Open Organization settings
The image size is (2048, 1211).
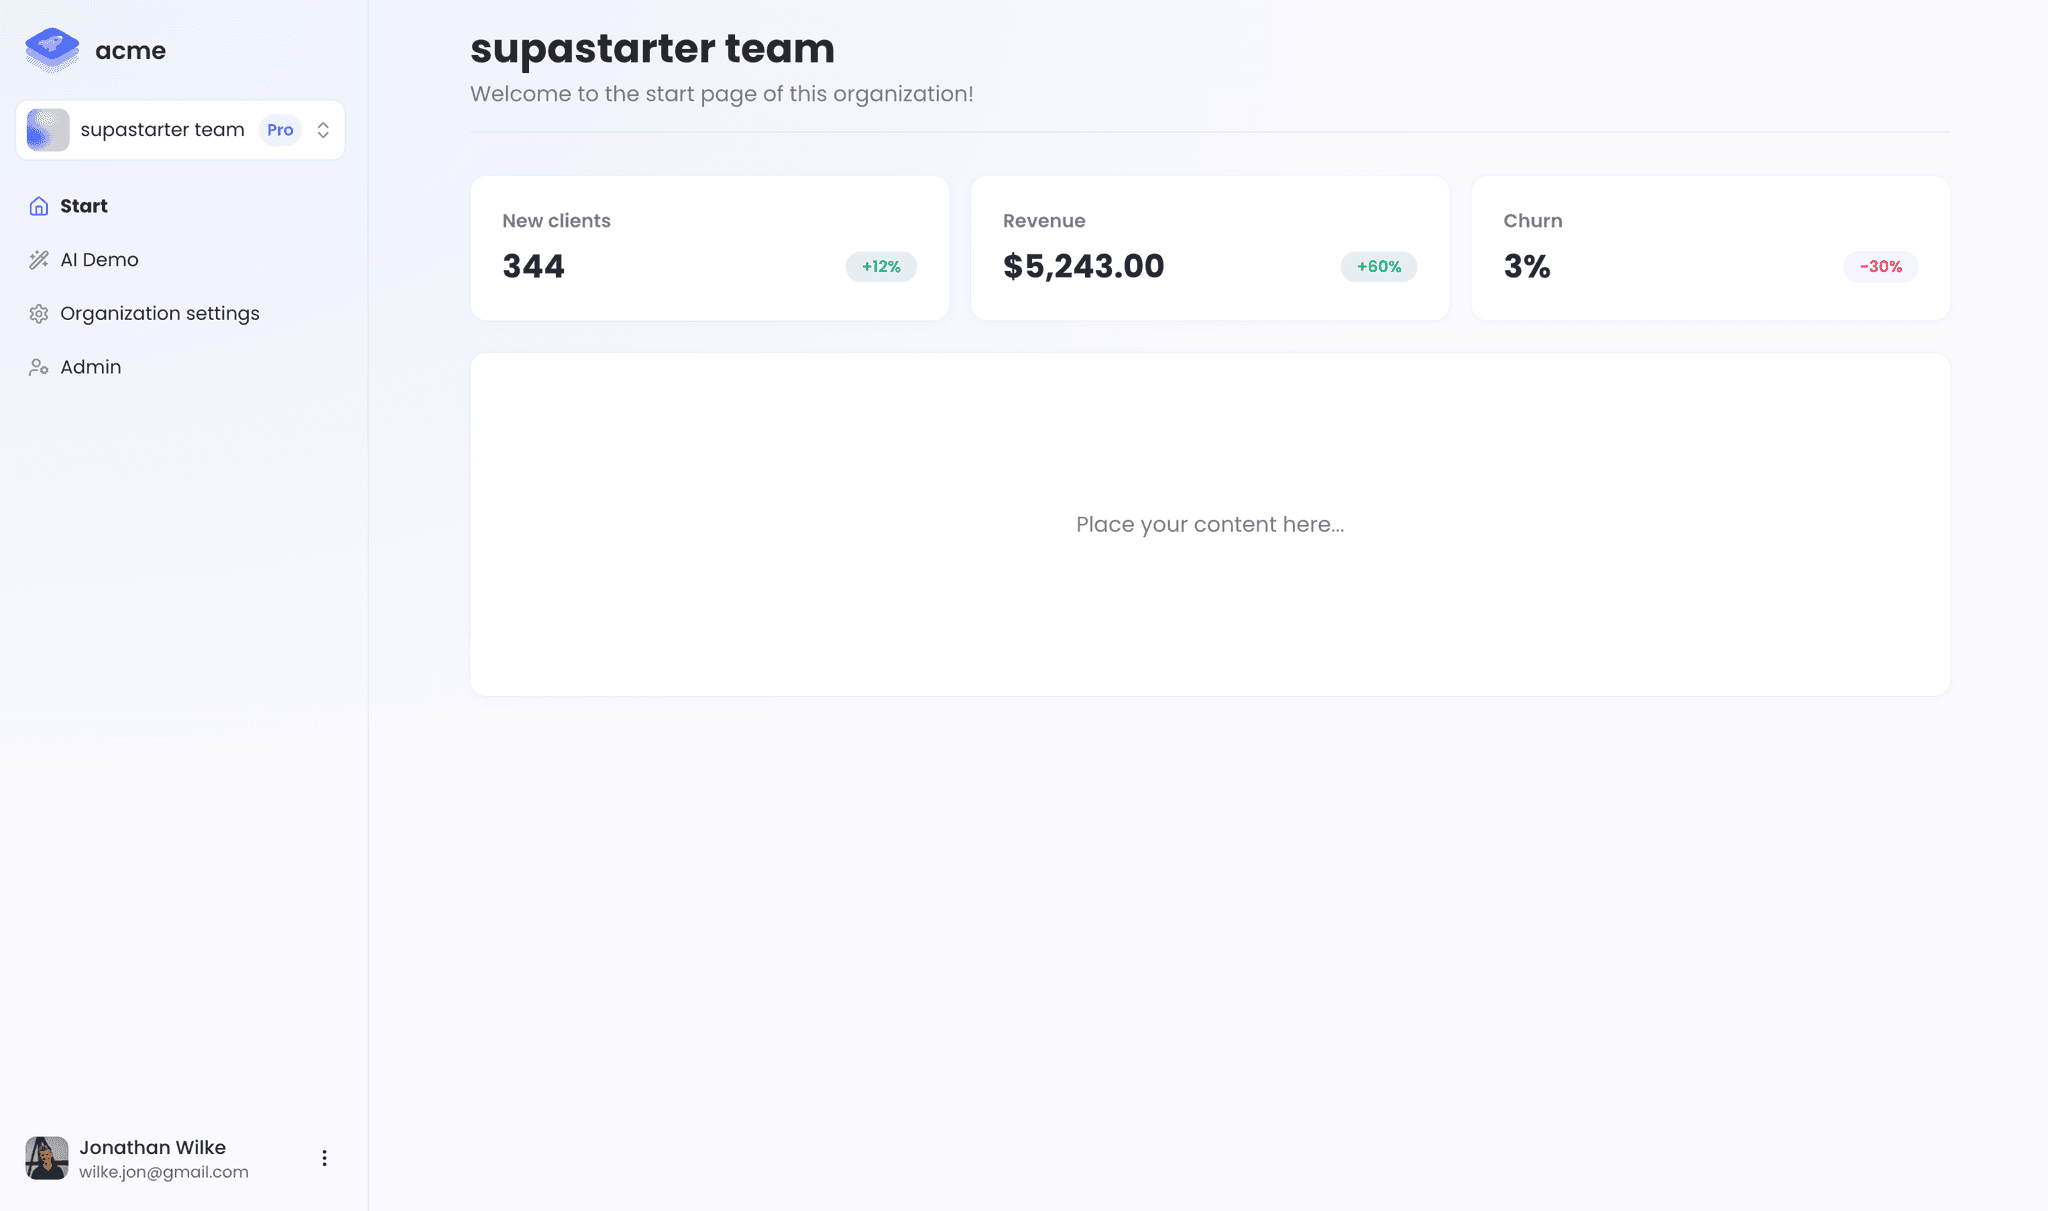(x=159, y=313)
